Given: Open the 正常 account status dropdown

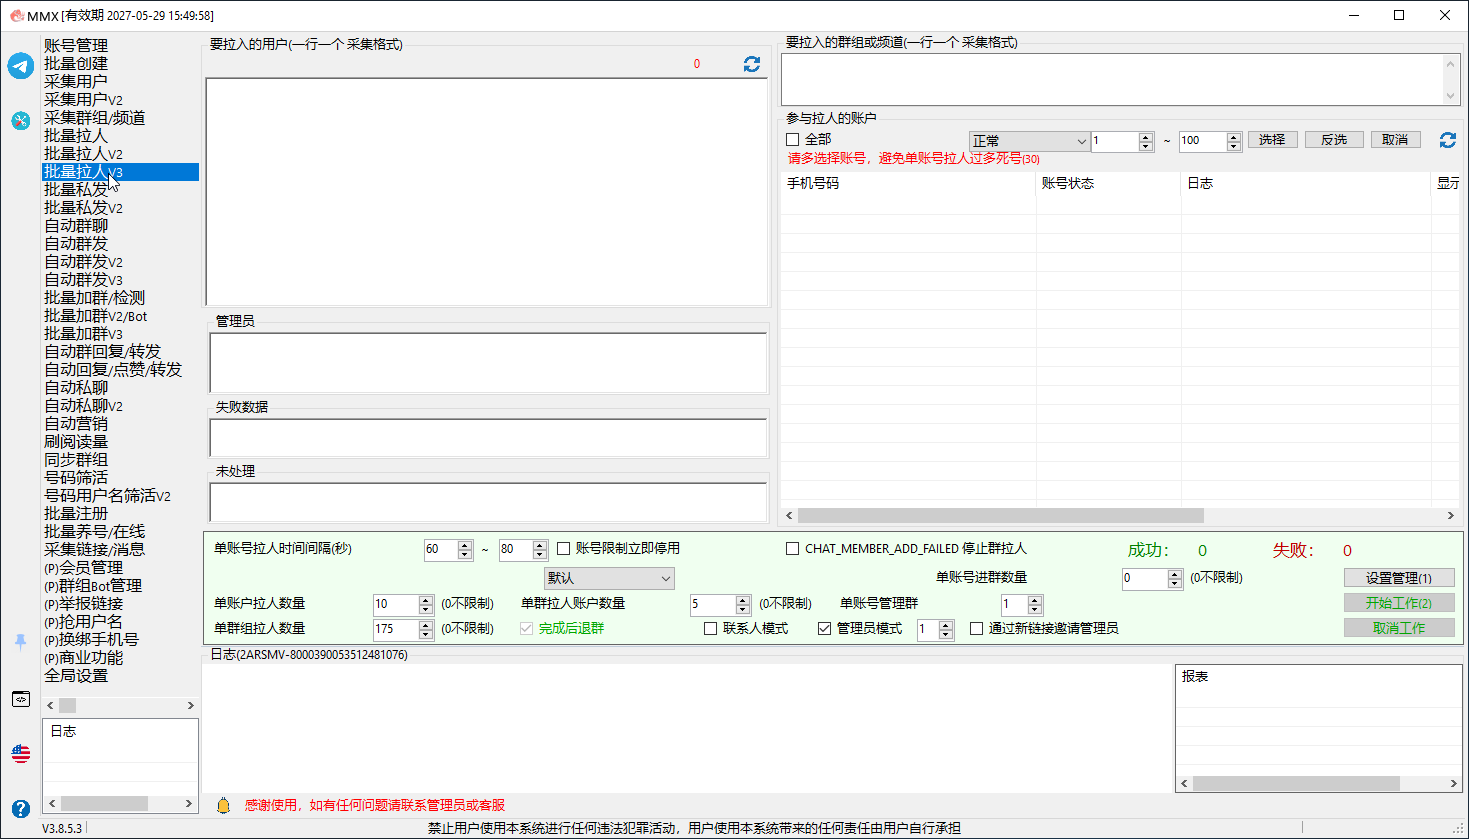Looking at the screenshot, I should click(x=1029, y=141).
